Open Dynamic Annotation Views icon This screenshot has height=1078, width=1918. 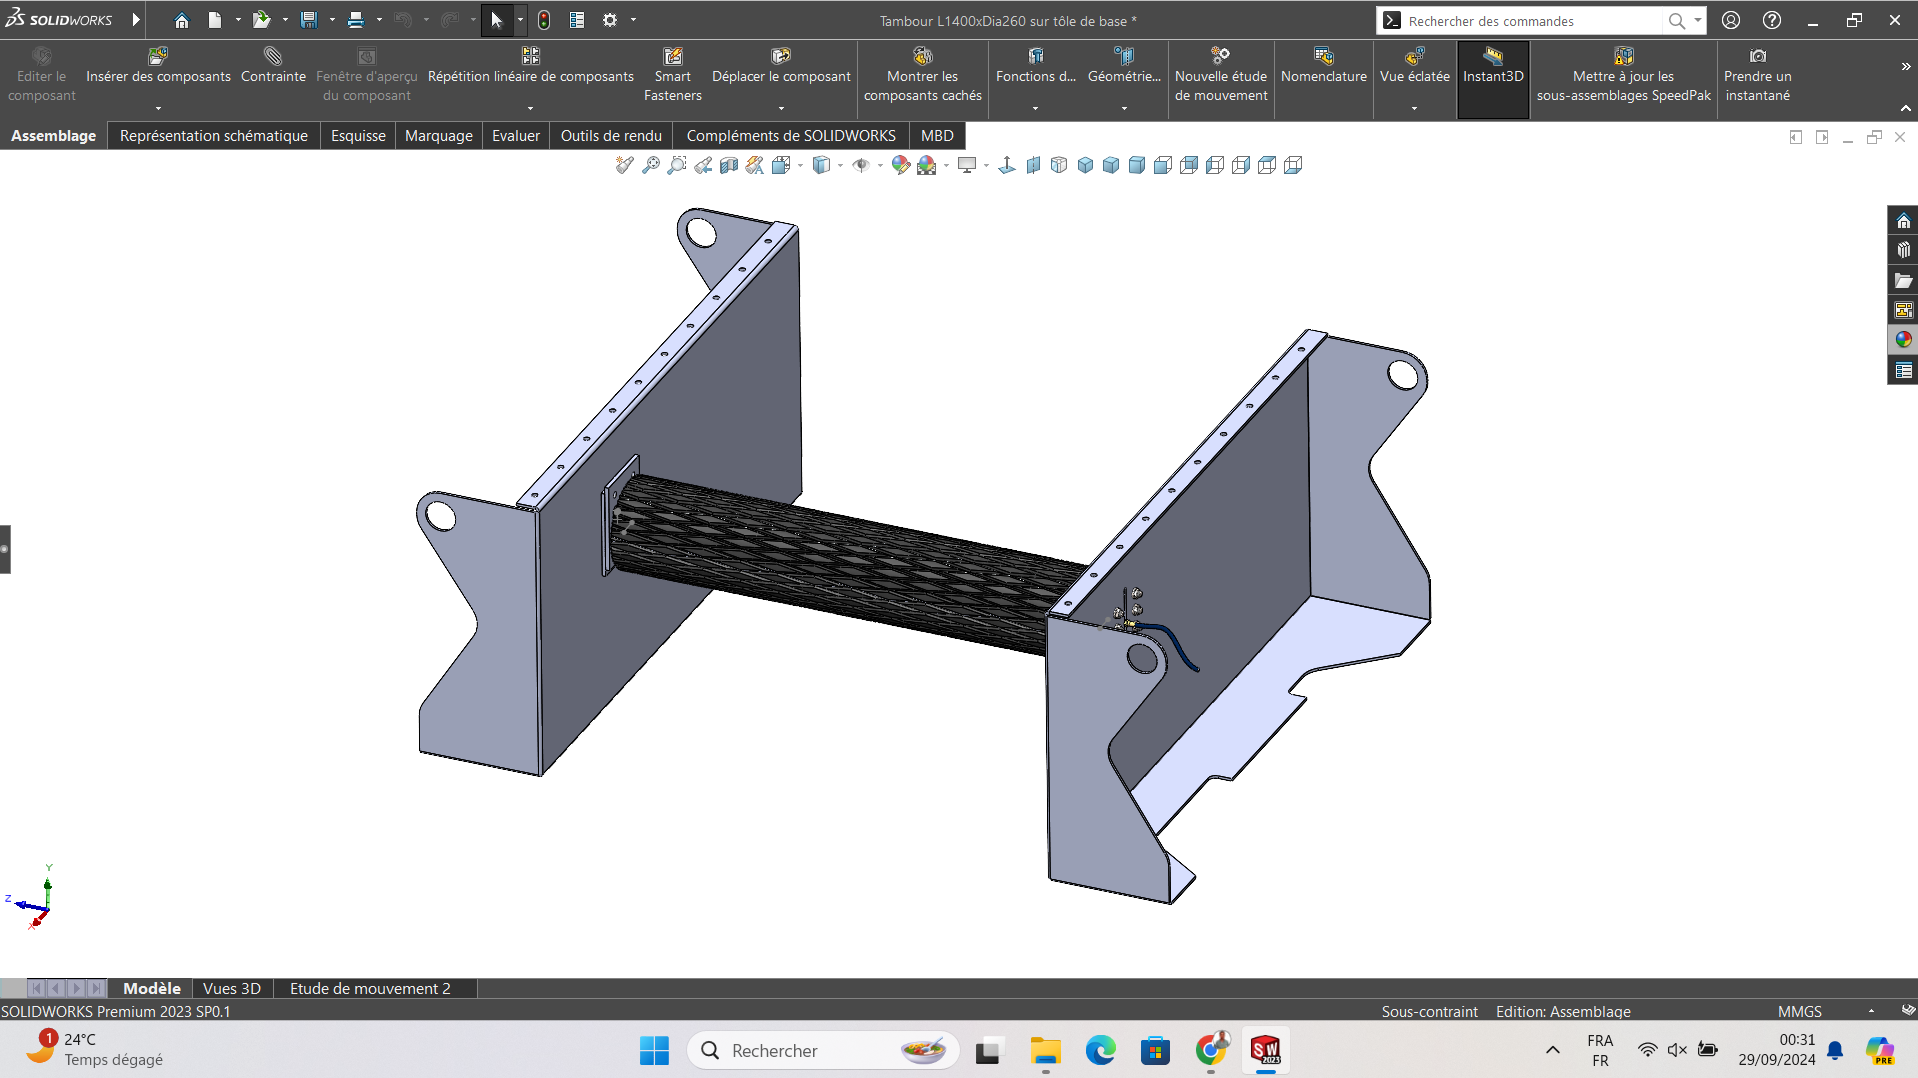[755, 165]
